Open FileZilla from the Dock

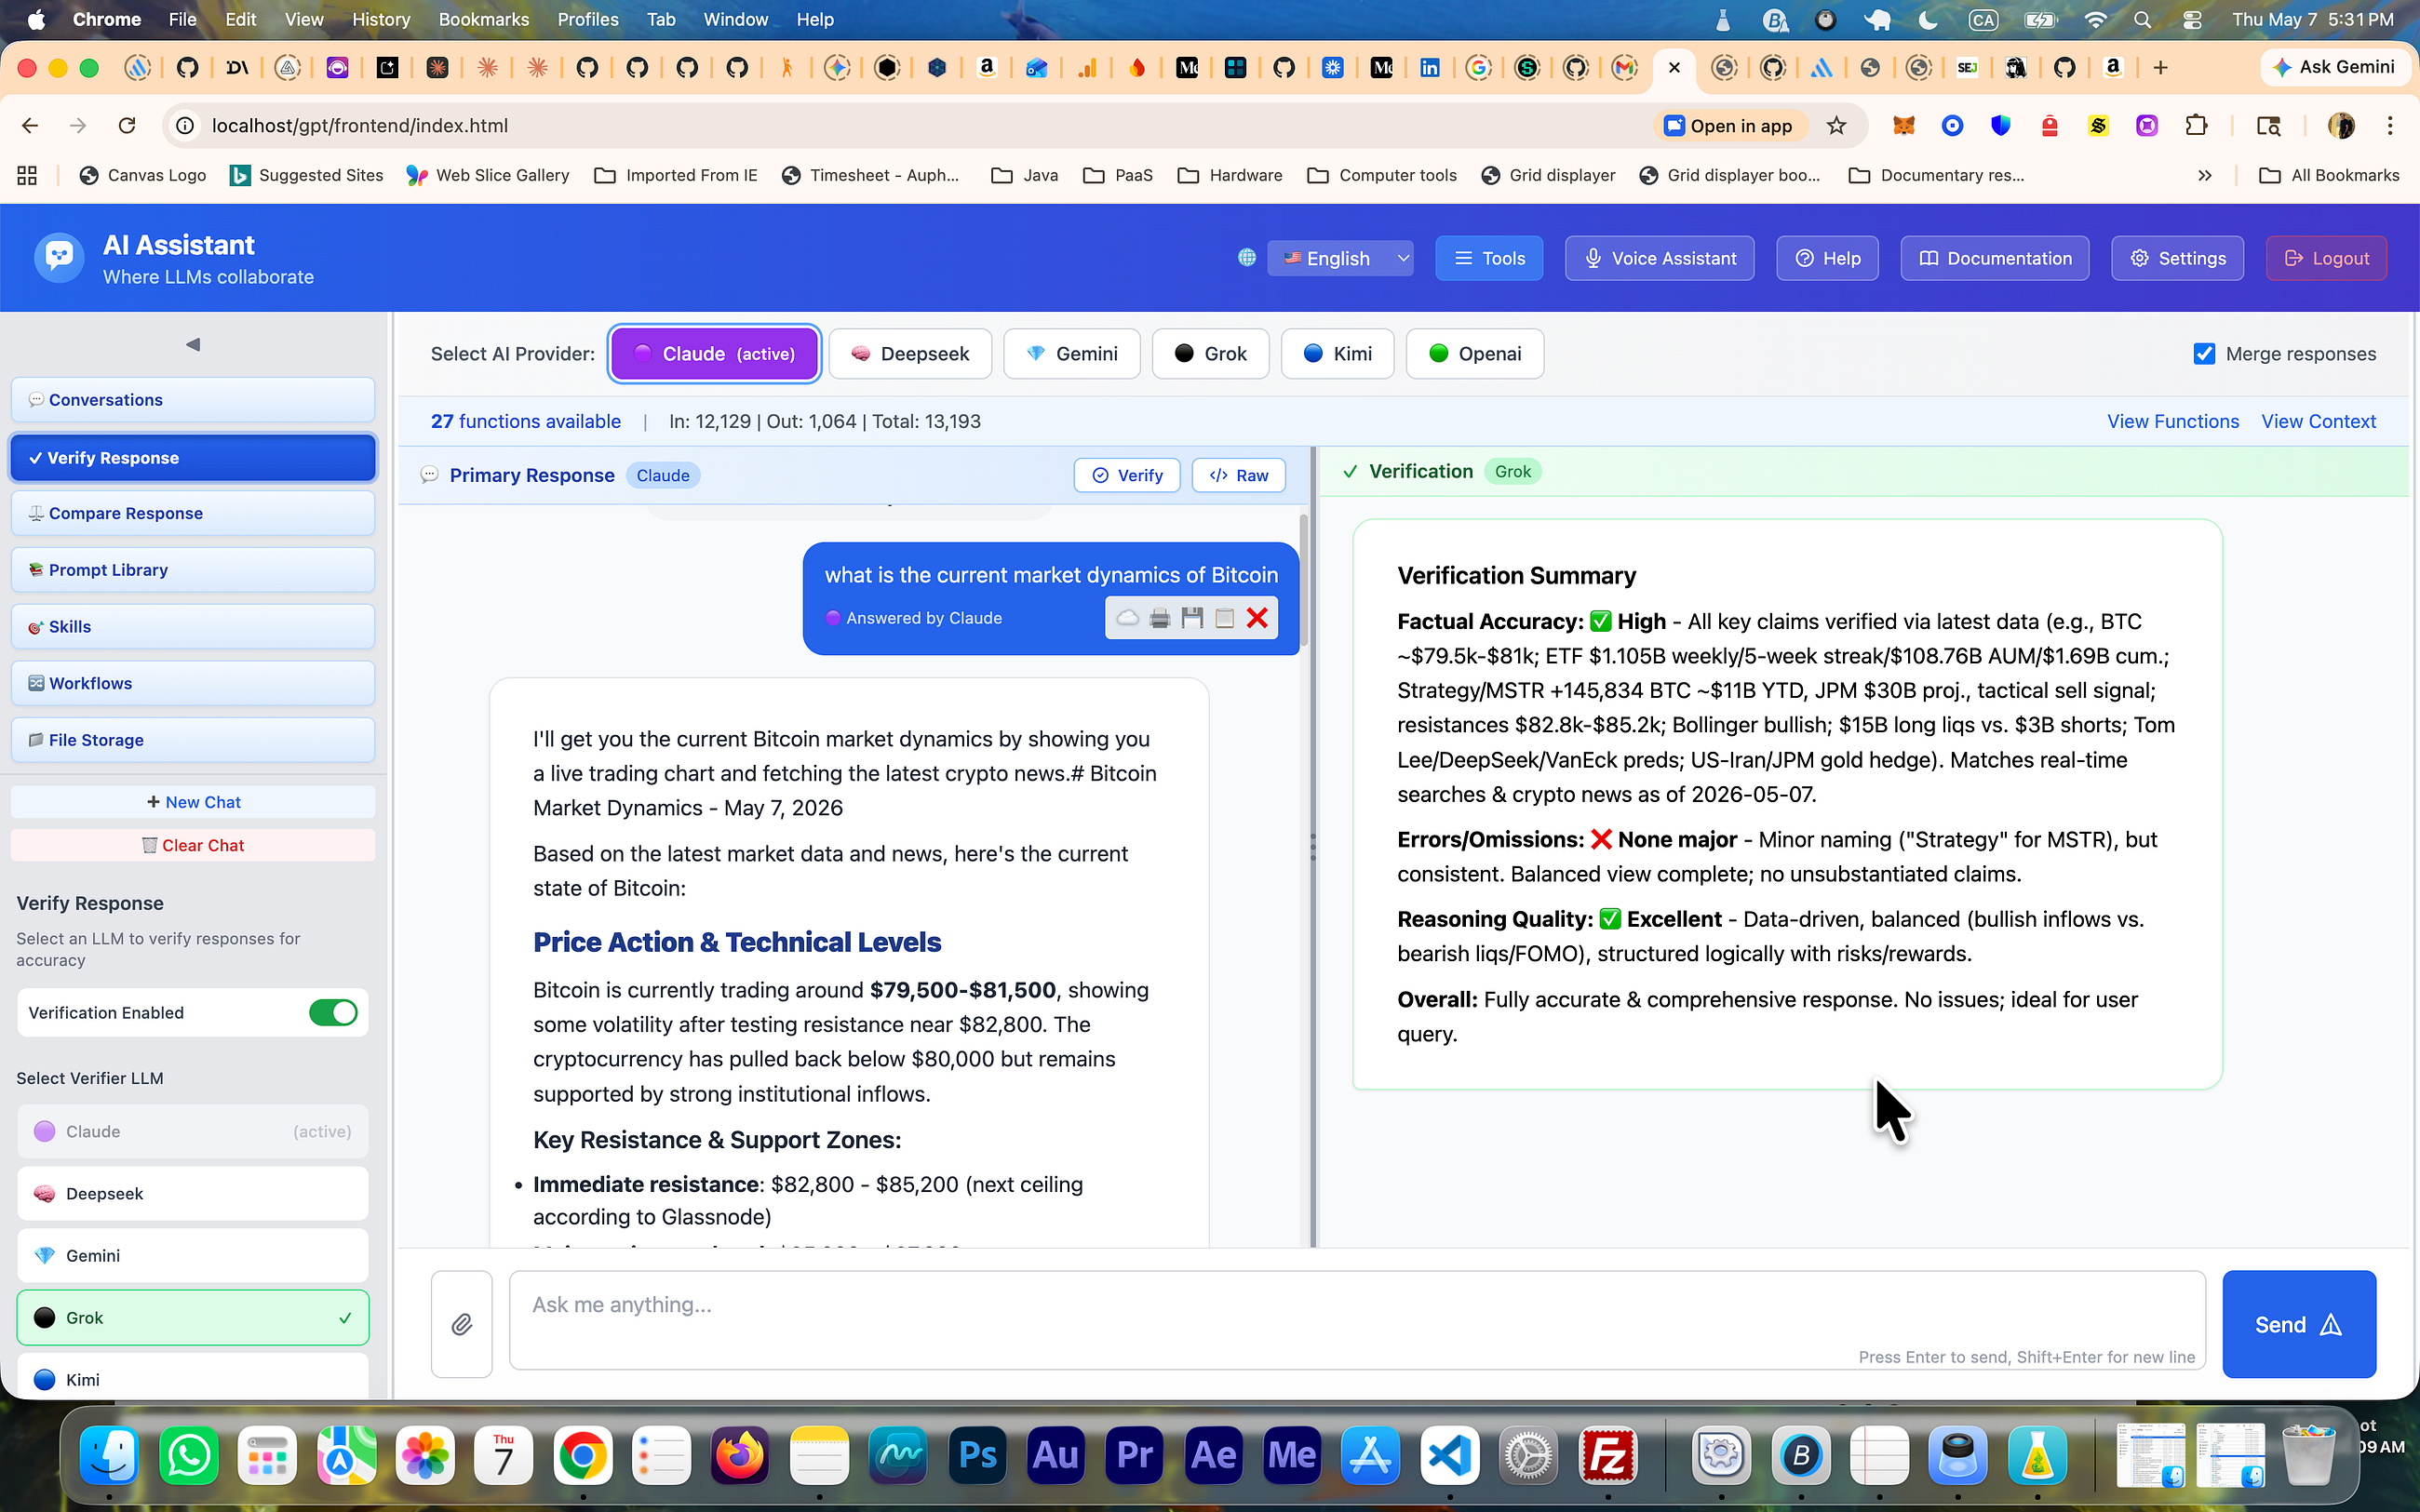pyautogui.click(x=1608, y=1454)
